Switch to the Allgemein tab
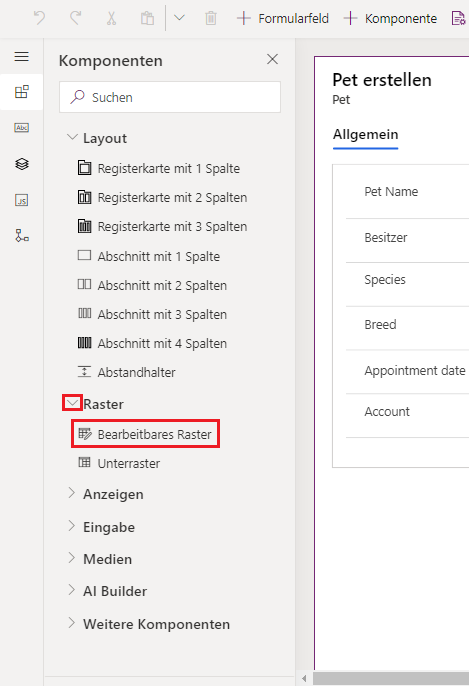The image size is (469, 686). [365, 134]
